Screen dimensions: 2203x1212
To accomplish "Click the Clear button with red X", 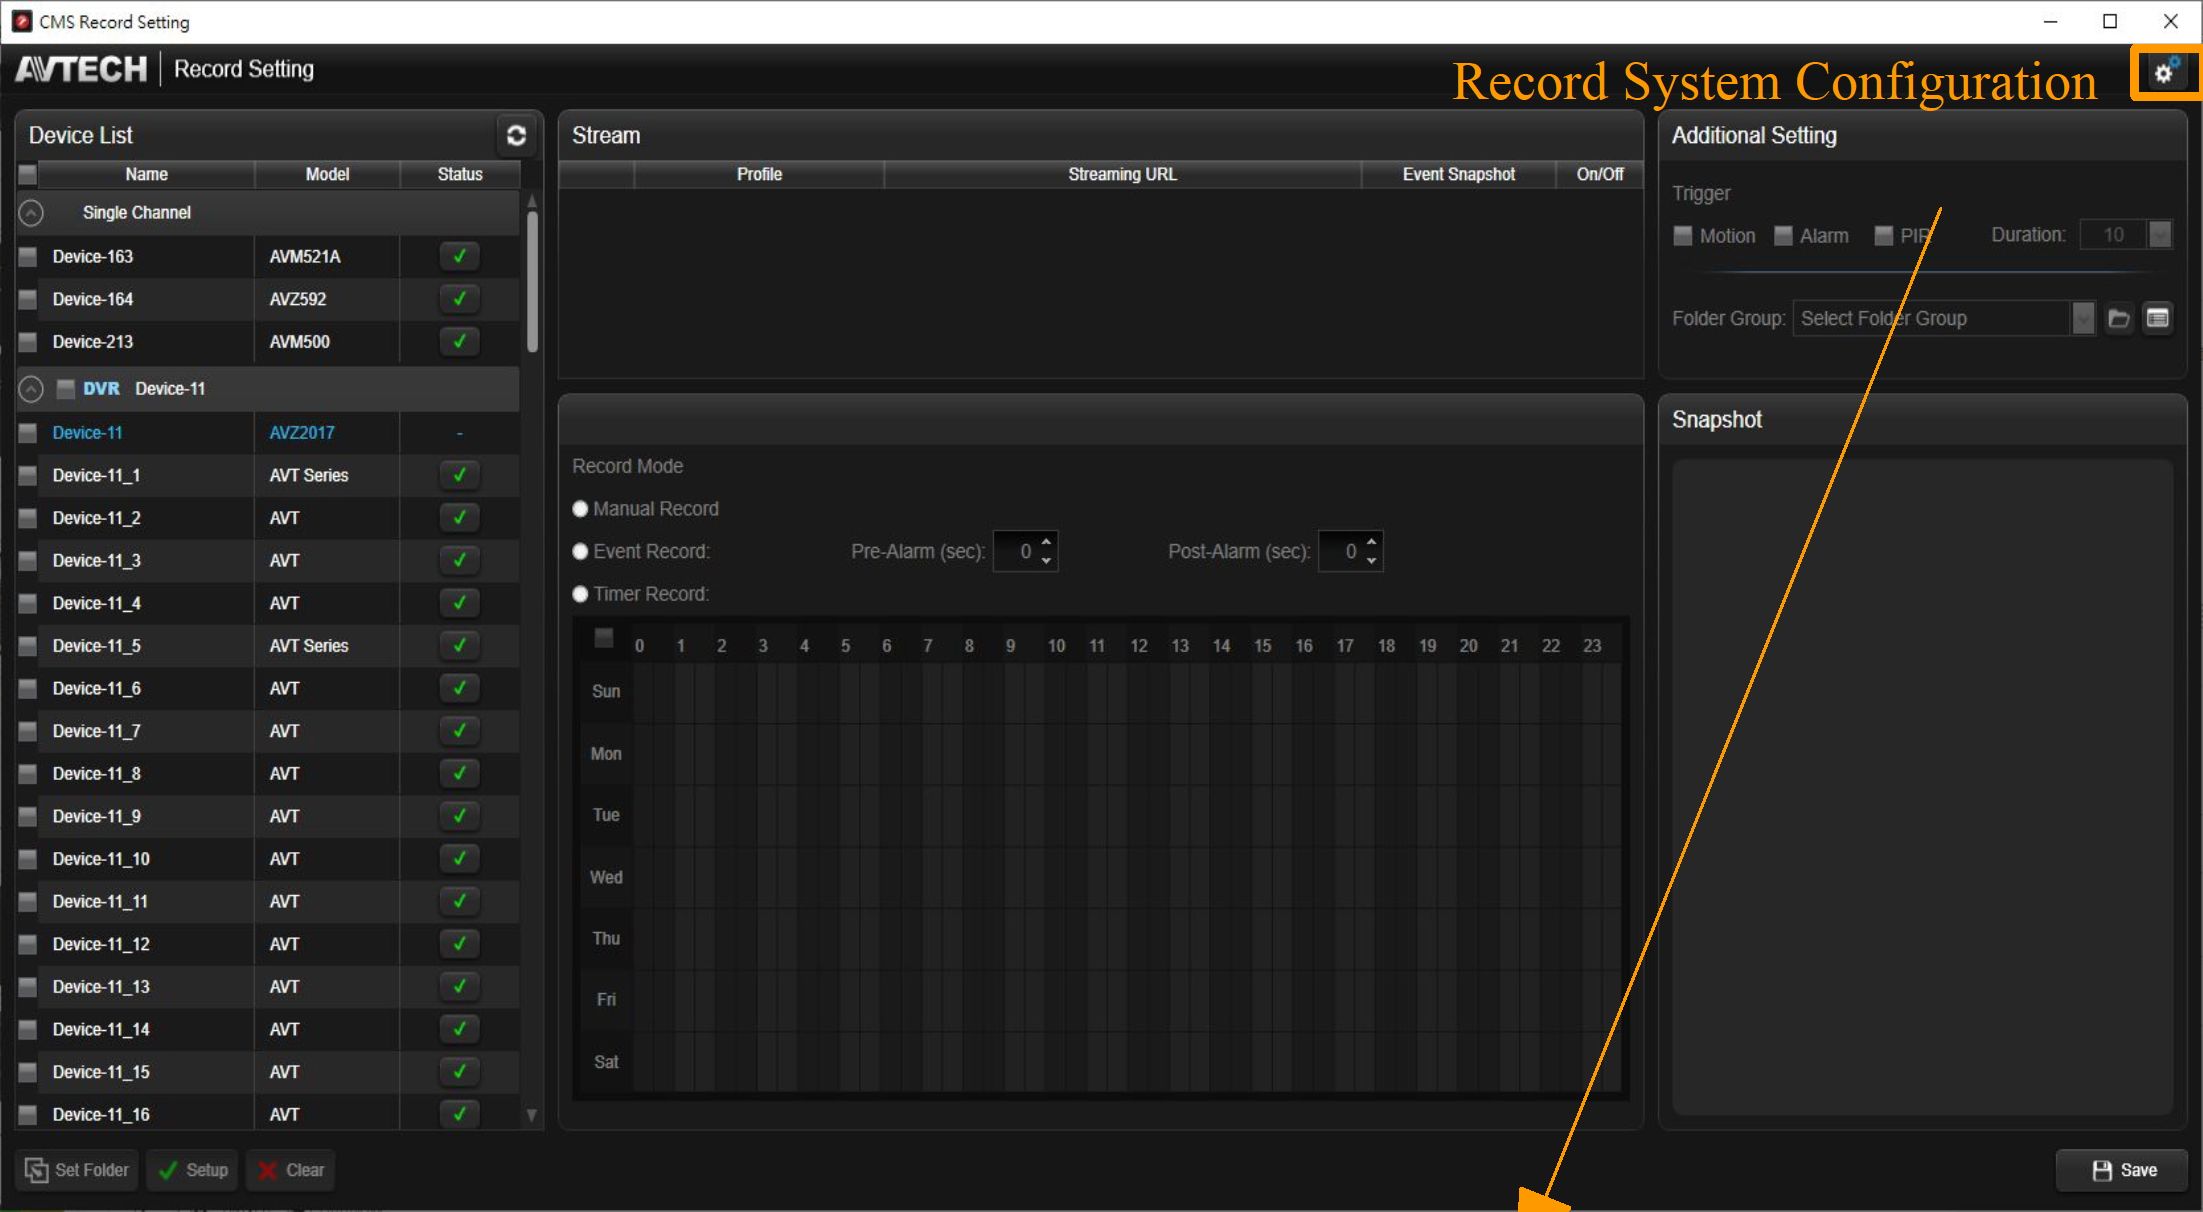I will (x=291, y=1170).
